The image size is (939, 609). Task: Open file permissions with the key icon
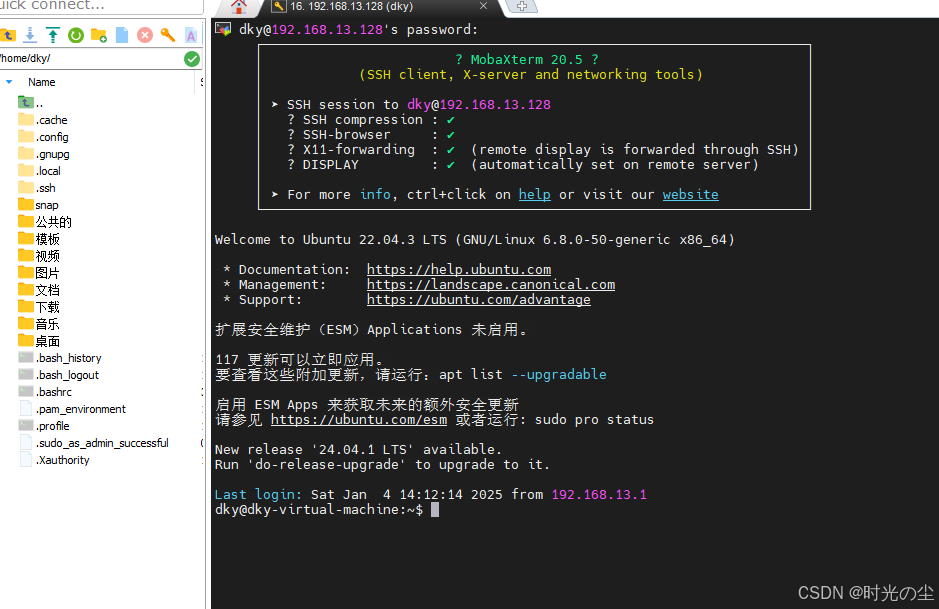click(167, 34)
